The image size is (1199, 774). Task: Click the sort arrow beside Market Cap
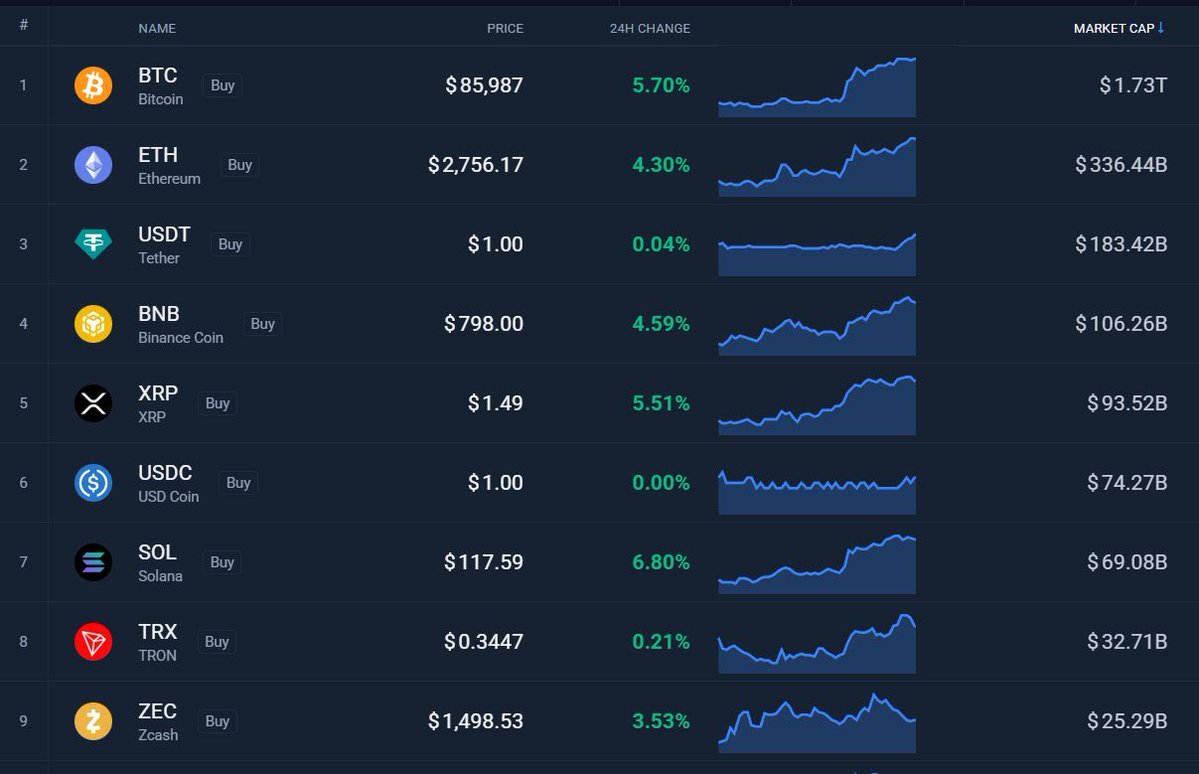[1161, 28]
